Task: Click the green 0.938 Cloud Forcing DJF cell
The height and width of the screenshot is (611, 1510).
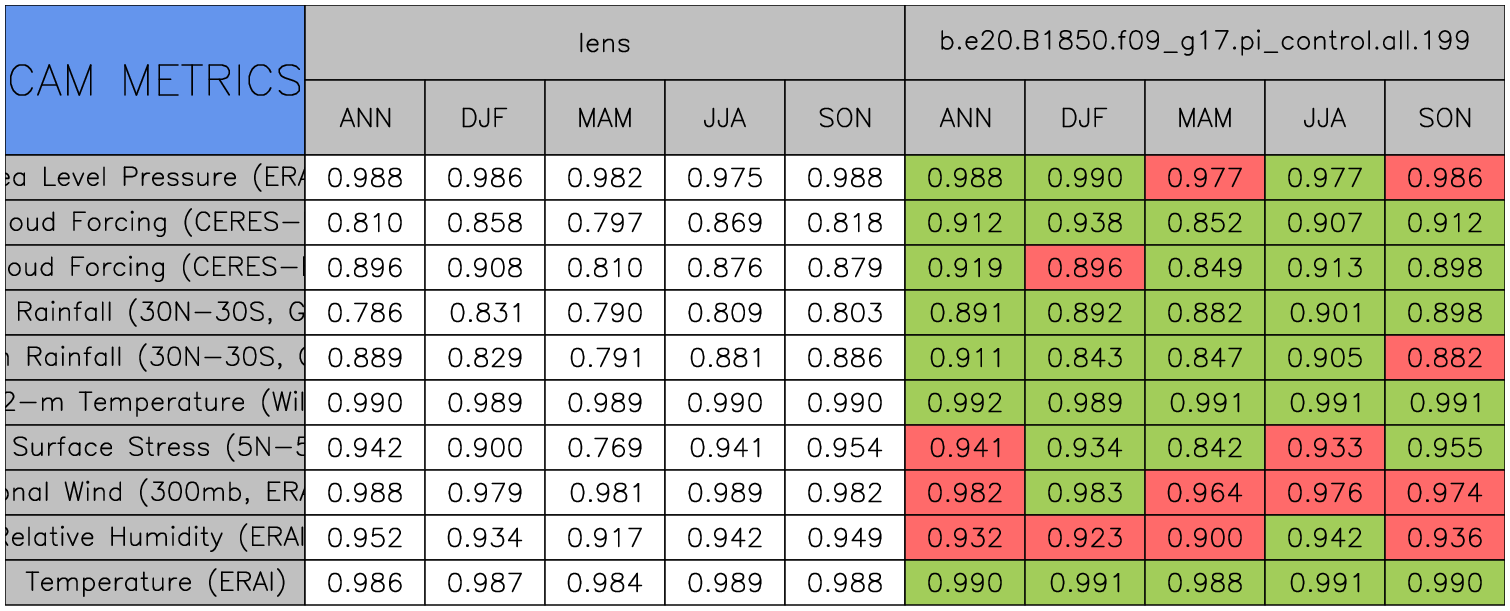Action: coord(1084,223)
